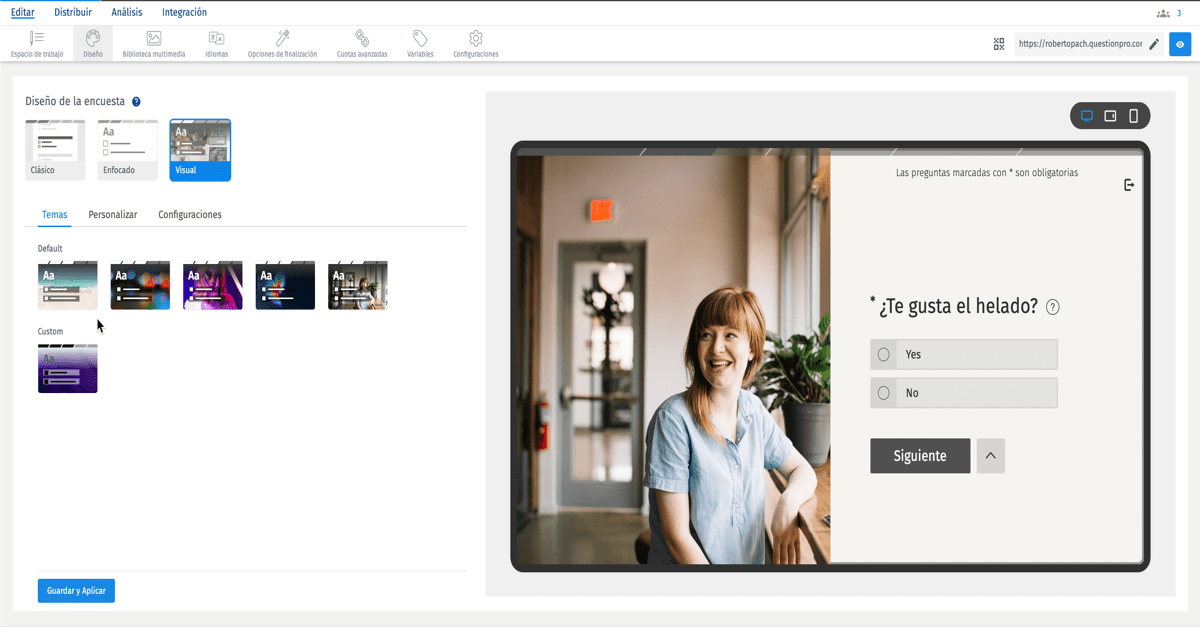Open the Configuraciones gear in toolbar
1200x630 pixels.
click(475, 42)
